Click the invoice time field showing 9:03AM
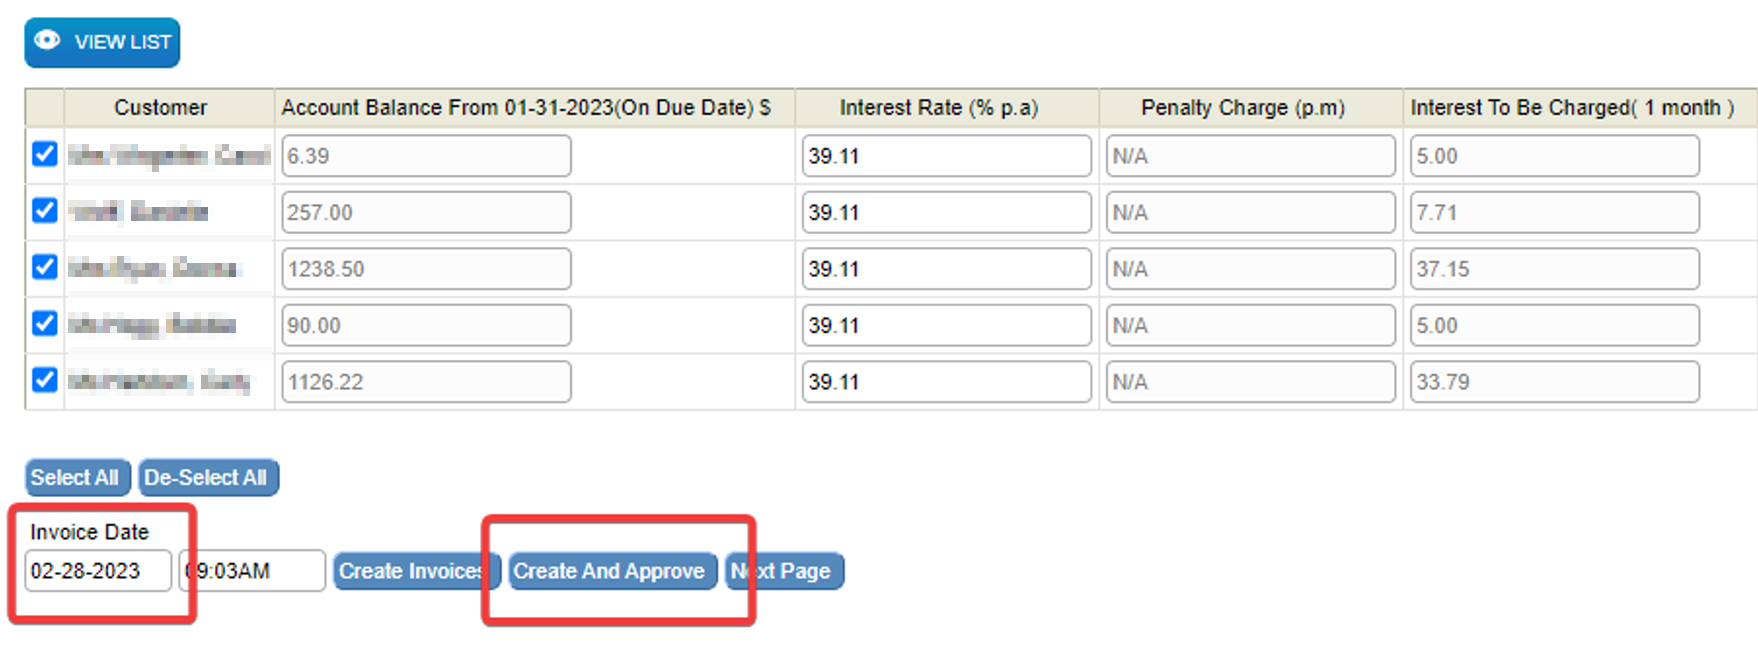Viewport: 1758px width, 647px height. (252, 571)
